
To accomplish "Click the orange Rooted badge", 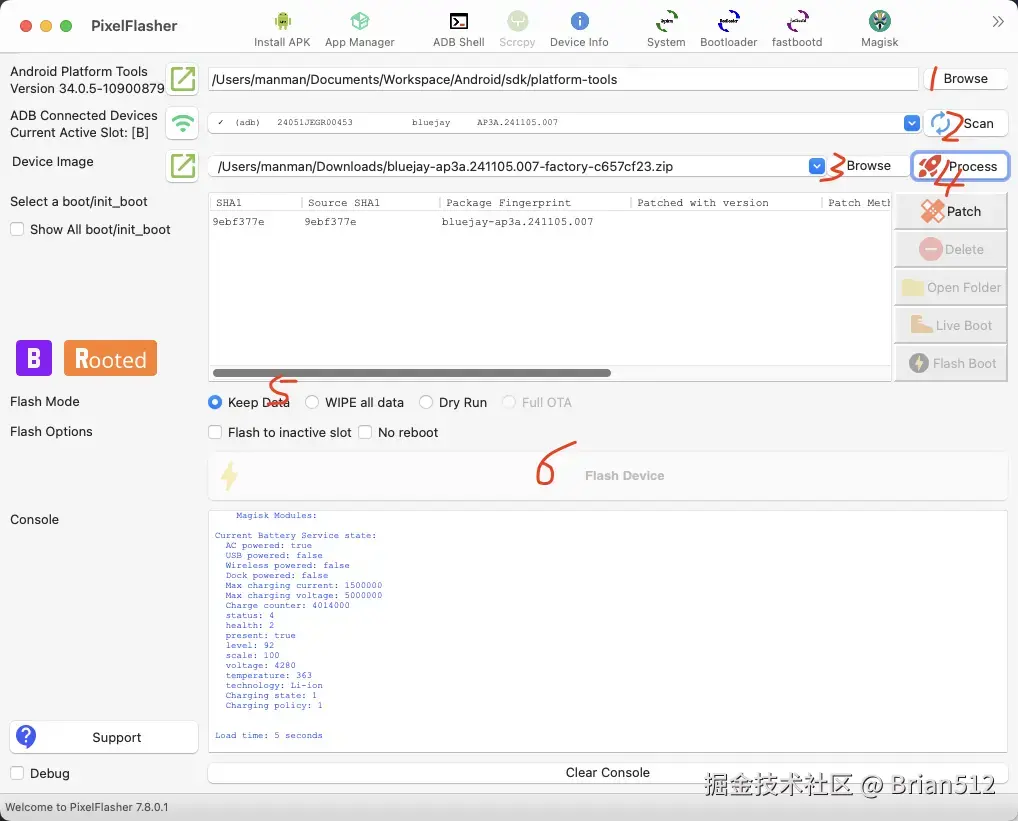I will pos(110,358).
